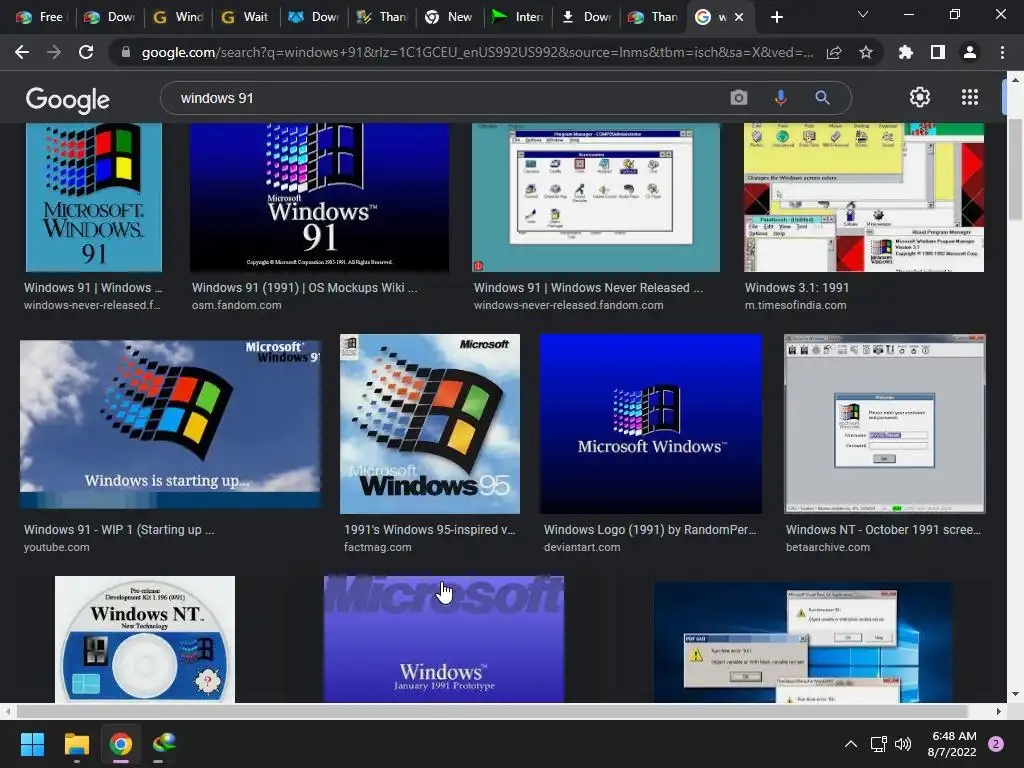1024x768 pixels.
Task: Open the Windows 3.1: 1991 thumbnail
Action: click(863, 197)
